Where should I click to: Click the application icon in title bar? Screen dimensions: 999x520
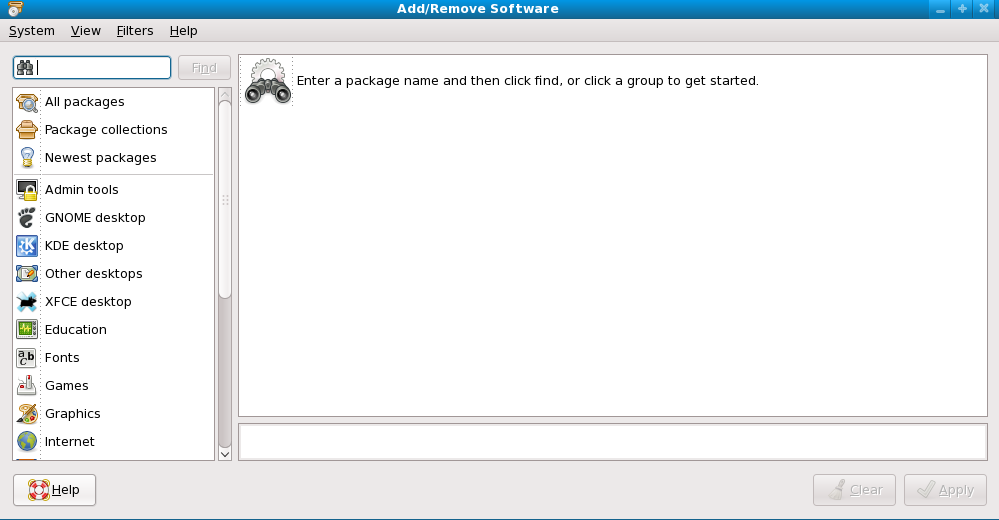pyautogui.click(x=16, y=9)
